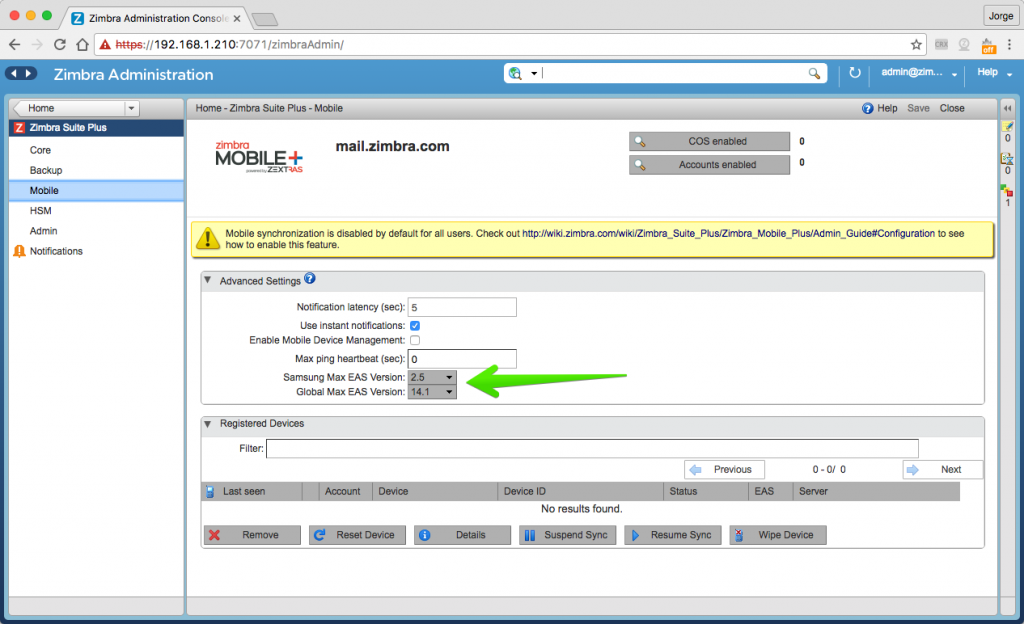This screenshot has width=1024, height=624.
Task: Go to Next page of devices
Action: tap(942, 470)
